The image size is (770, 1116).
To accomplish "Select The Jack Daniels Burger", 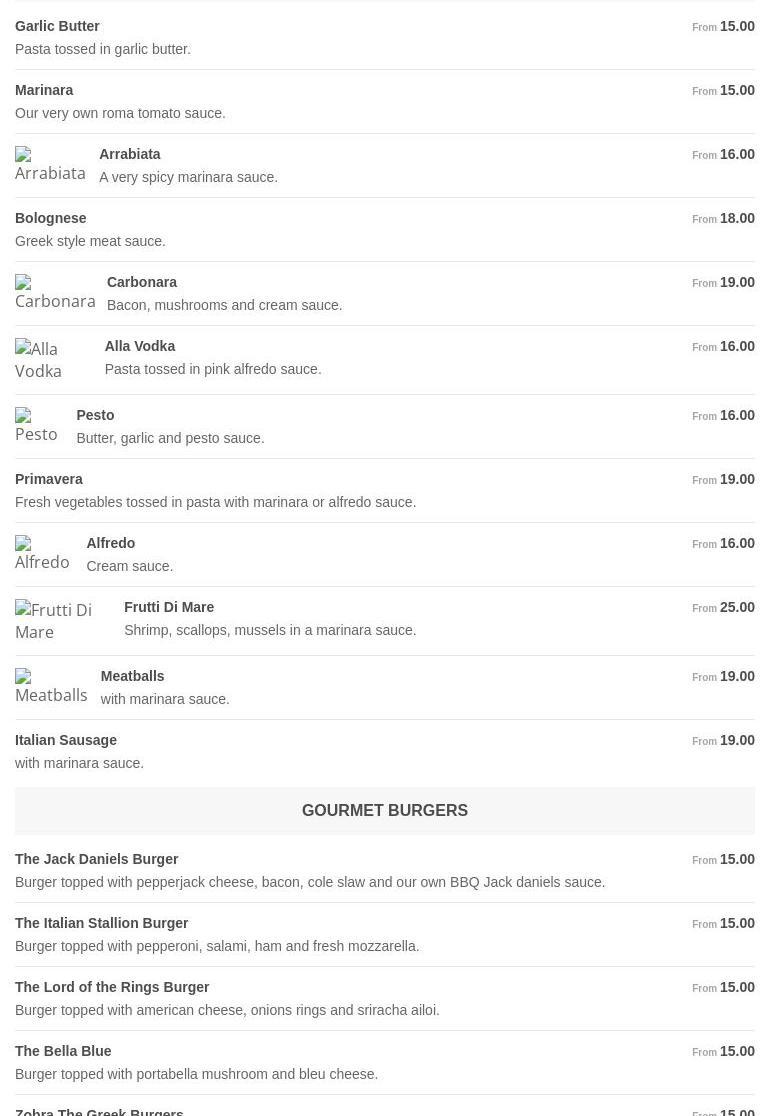I will tap(97, 859).
